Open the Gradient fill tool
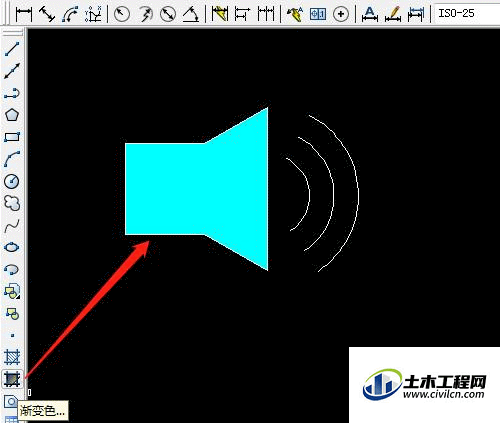500x423 pixels. pyautogui.click(x=12, y=379)
